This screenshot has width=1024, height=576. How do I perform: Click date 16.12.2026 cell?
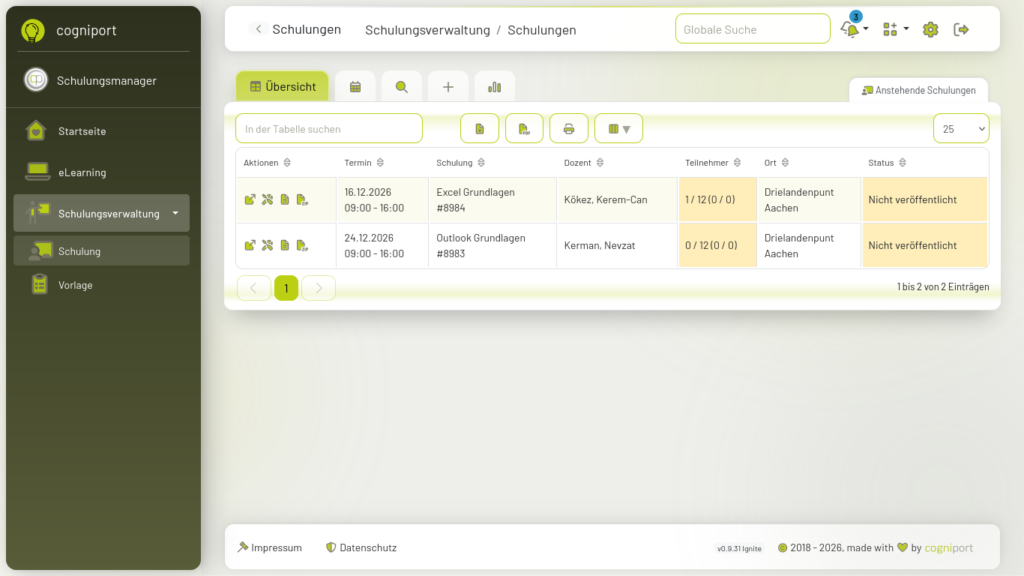tap(382, 200)
